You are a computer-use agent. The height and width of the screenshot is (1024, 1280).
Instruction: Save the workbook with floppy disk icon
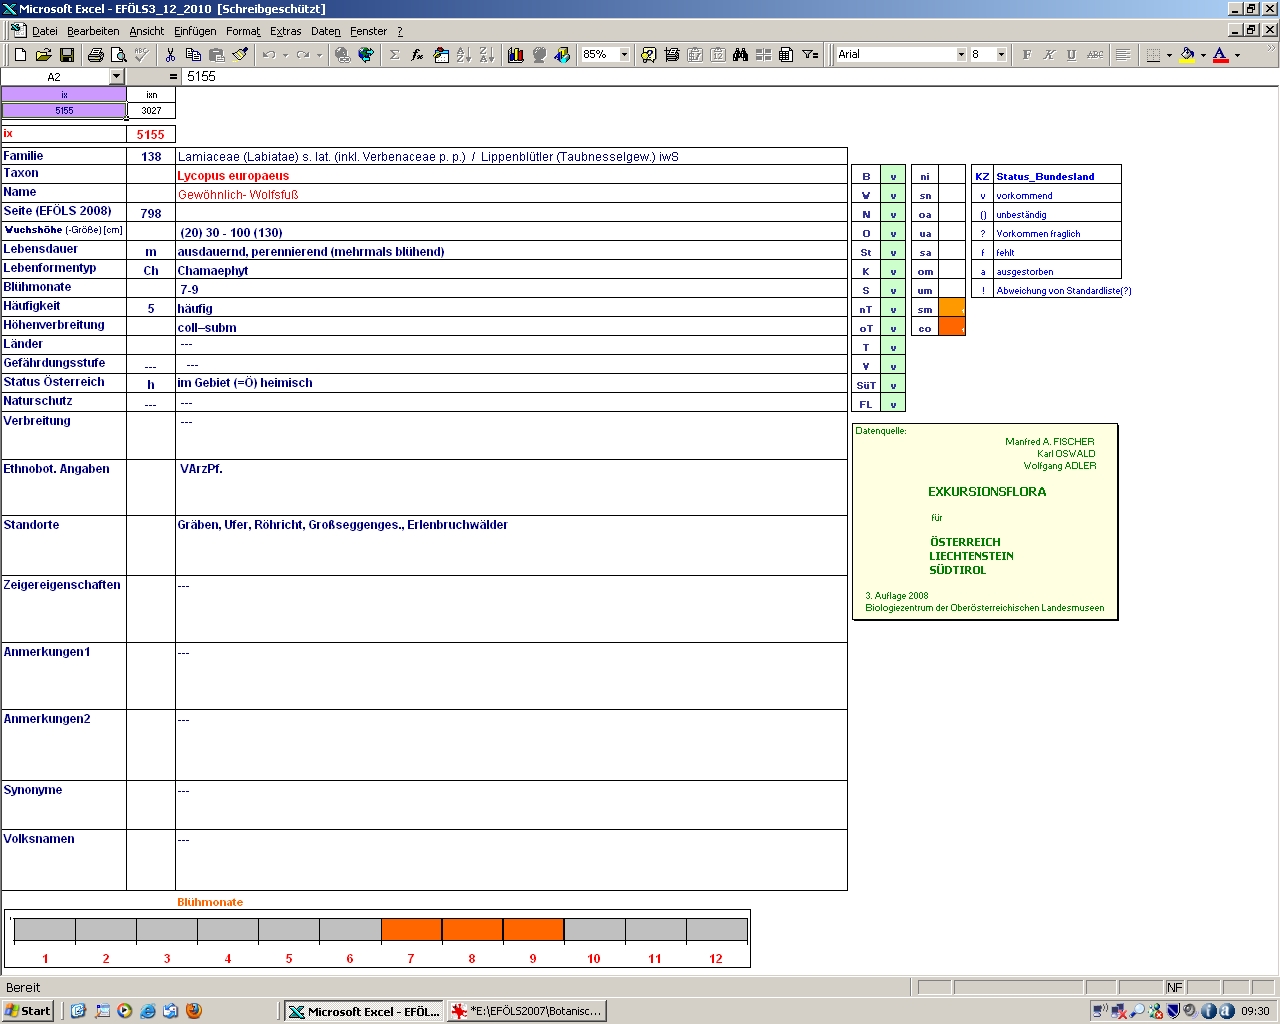[x=67, y=55]
